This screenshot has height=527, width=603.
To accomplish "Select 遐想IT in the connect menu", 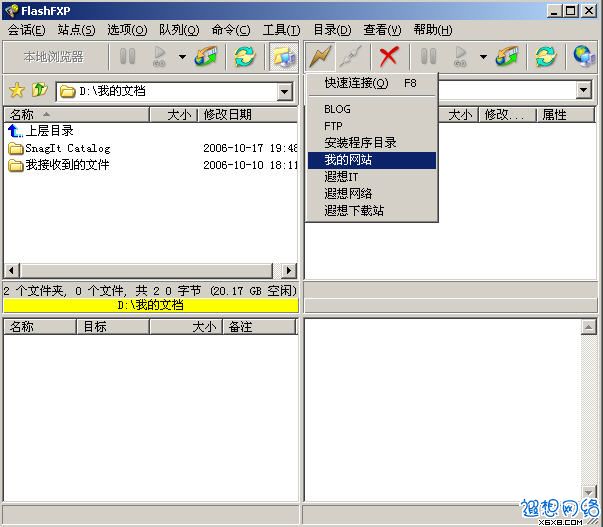I will [372, 177].
